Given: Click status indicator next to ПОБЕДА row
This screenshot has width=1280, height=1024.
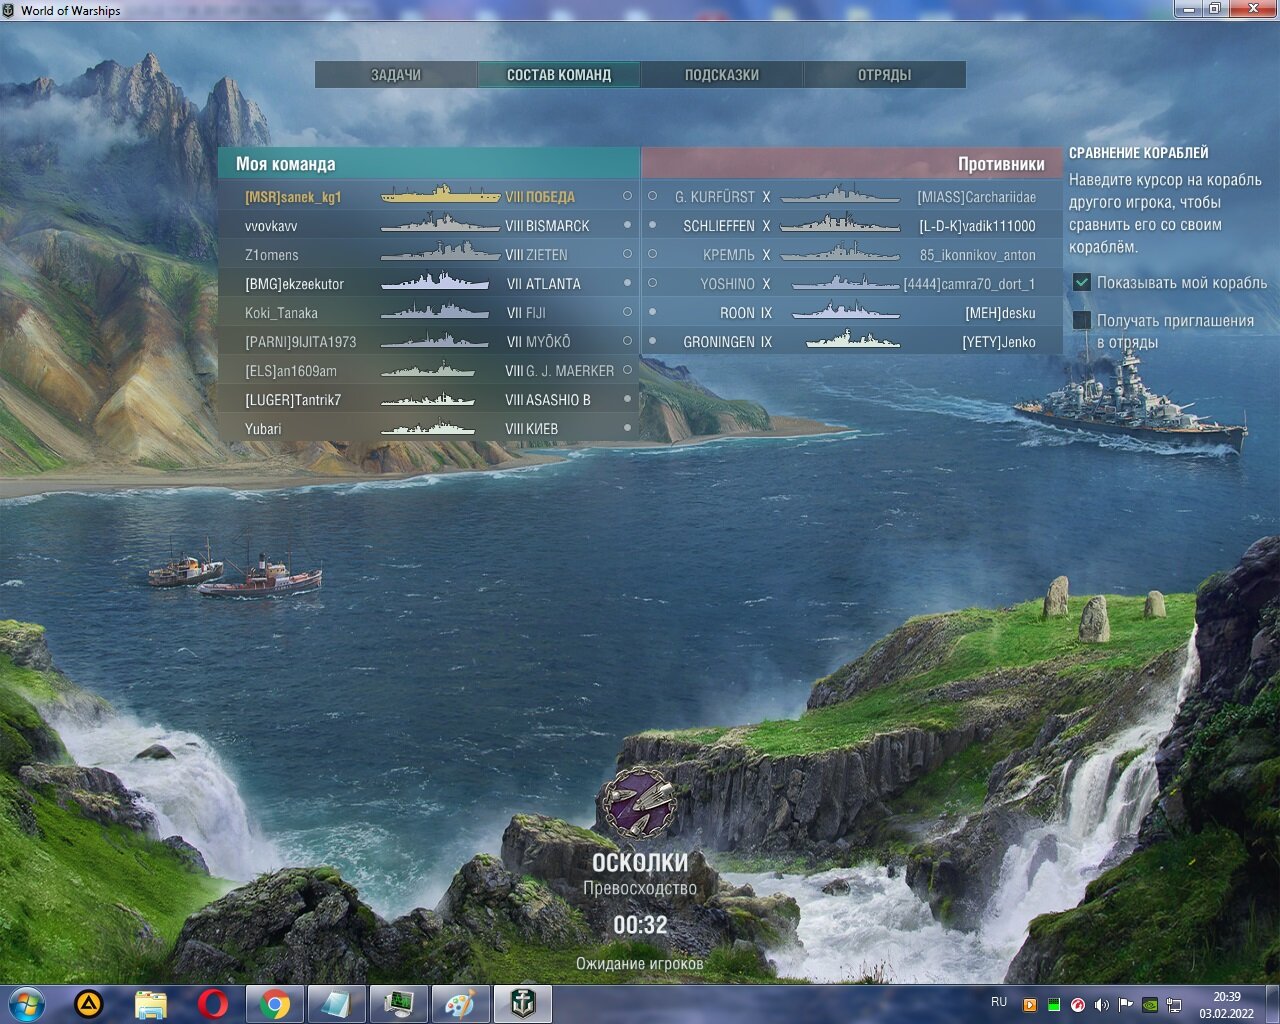Looking at the screenshot, I should coord(627,196).
